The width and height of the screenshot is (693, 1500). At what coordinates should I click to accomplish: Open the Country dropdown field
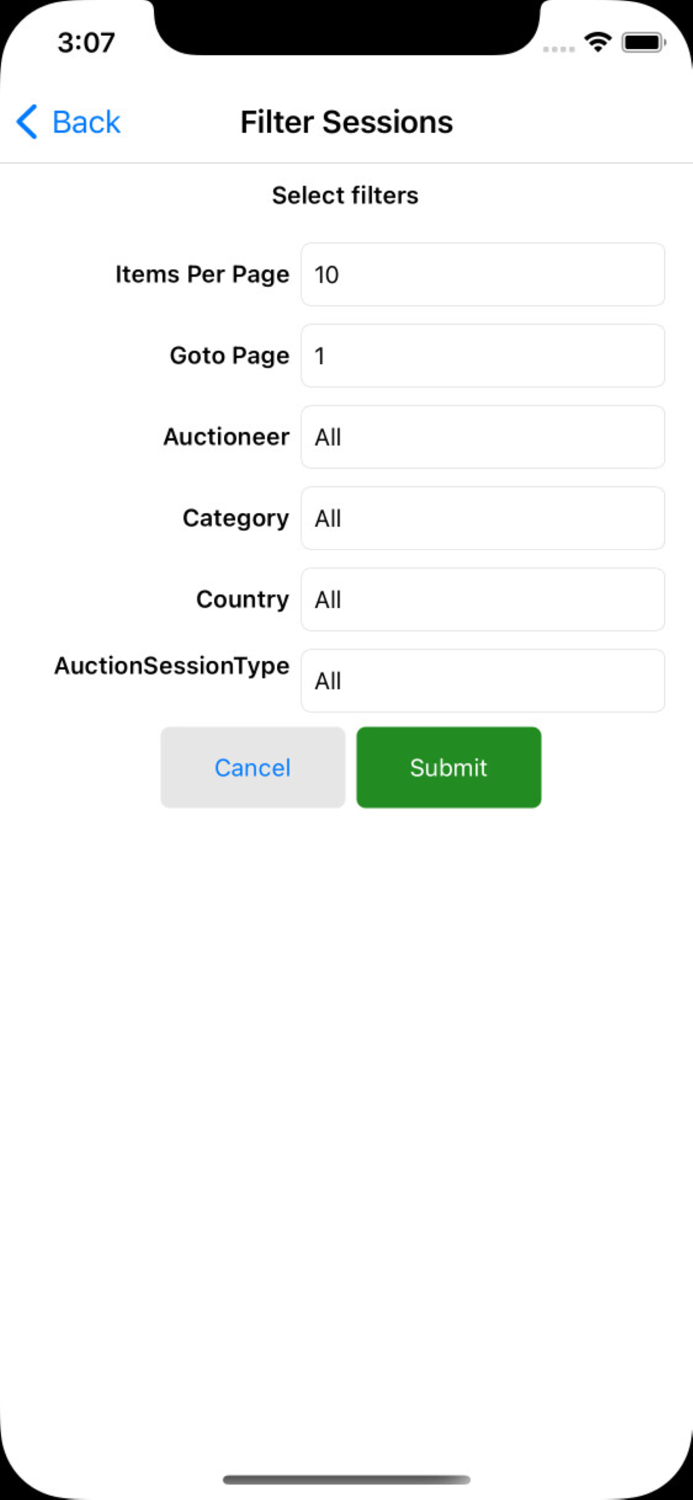coord(483,599)
